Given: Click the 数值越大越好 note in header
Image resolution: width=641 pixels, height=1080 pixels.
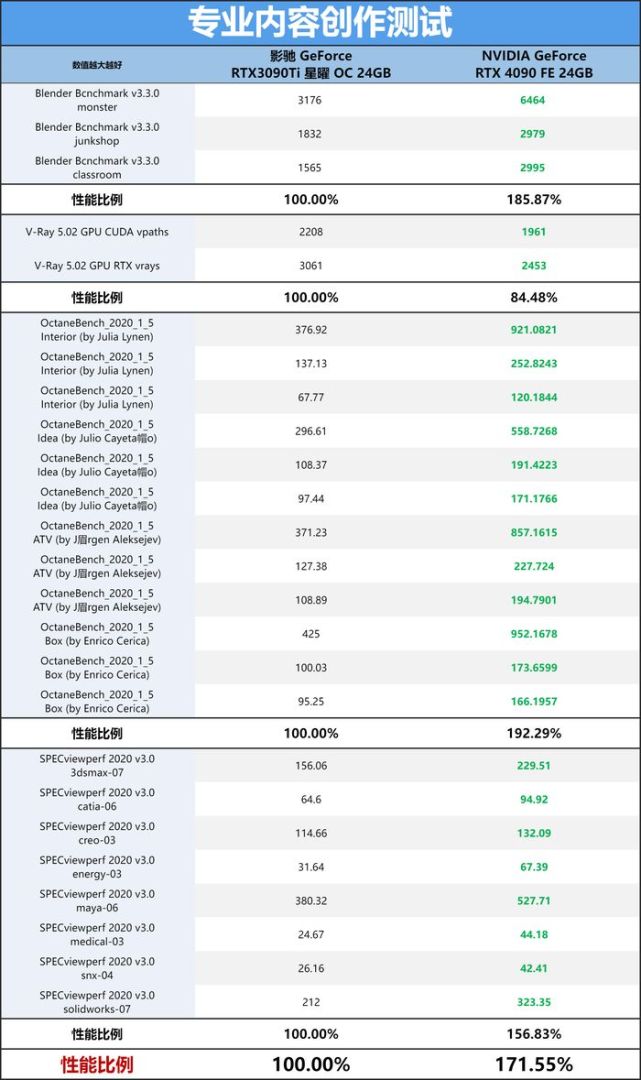Looking at the screenshot, I should [97, 64].
